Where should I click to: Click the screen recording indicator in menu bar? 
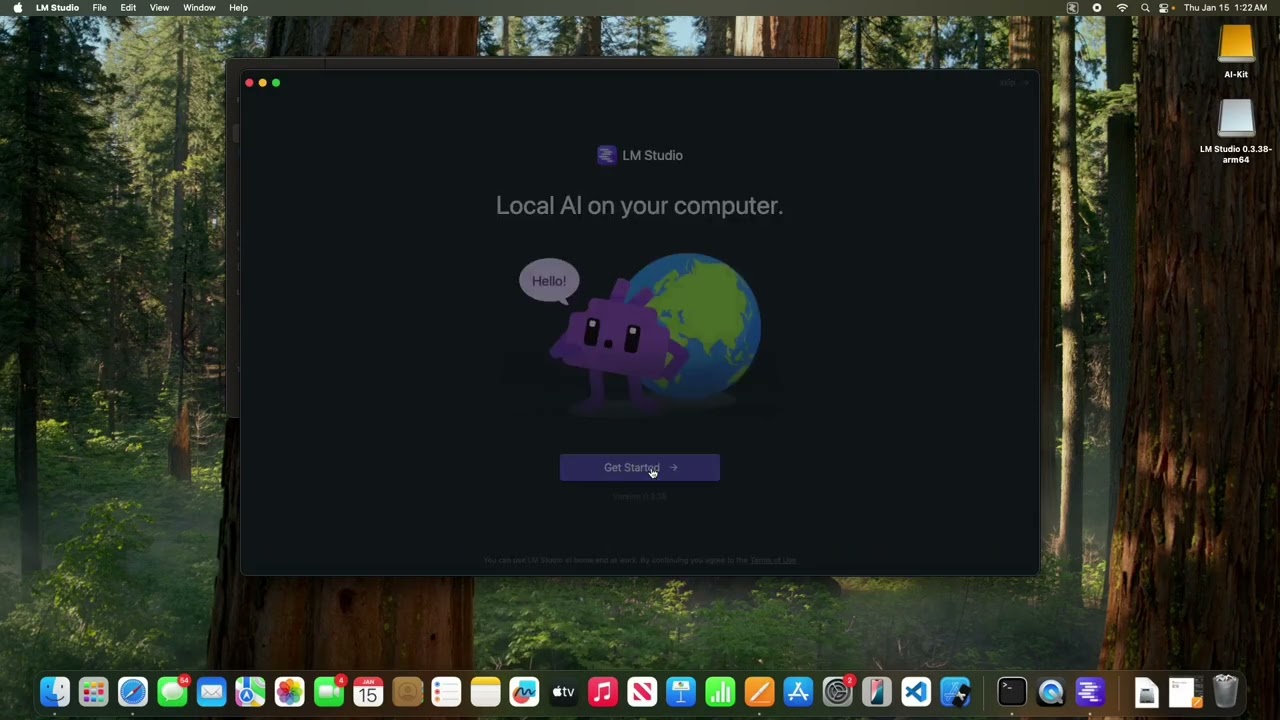click(1097, 7)
